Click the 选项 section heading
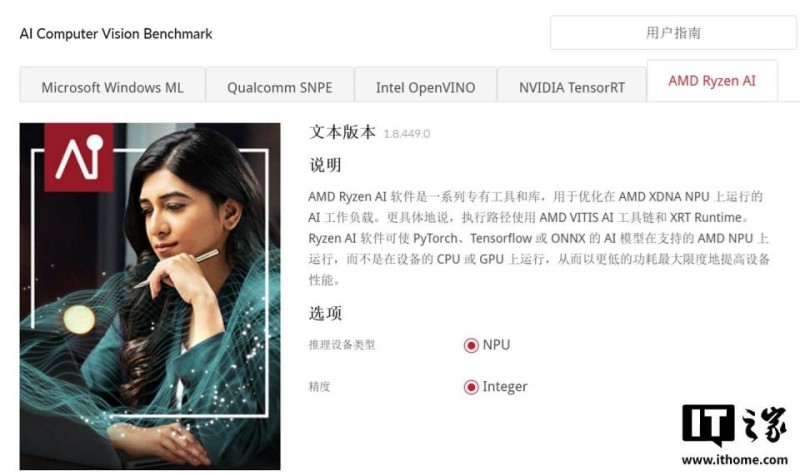 (x=325, y=313)
